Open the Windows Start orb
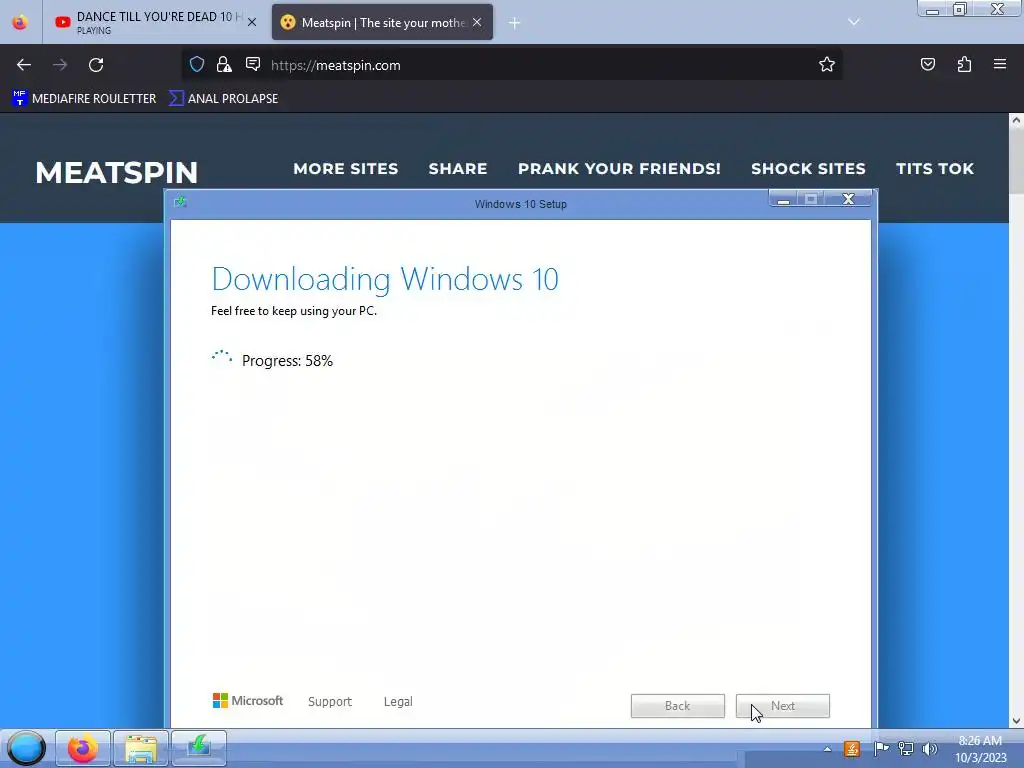This screenshot has height=768, width=1024. (26, 748)
